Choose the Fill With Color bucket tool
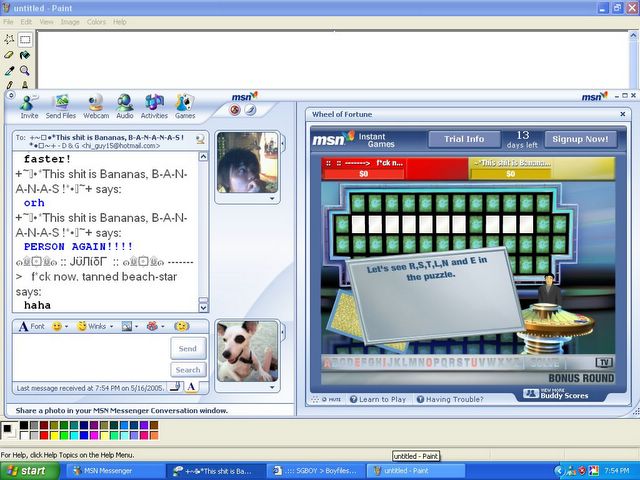The image size is (640, 480). coord(25,55)
